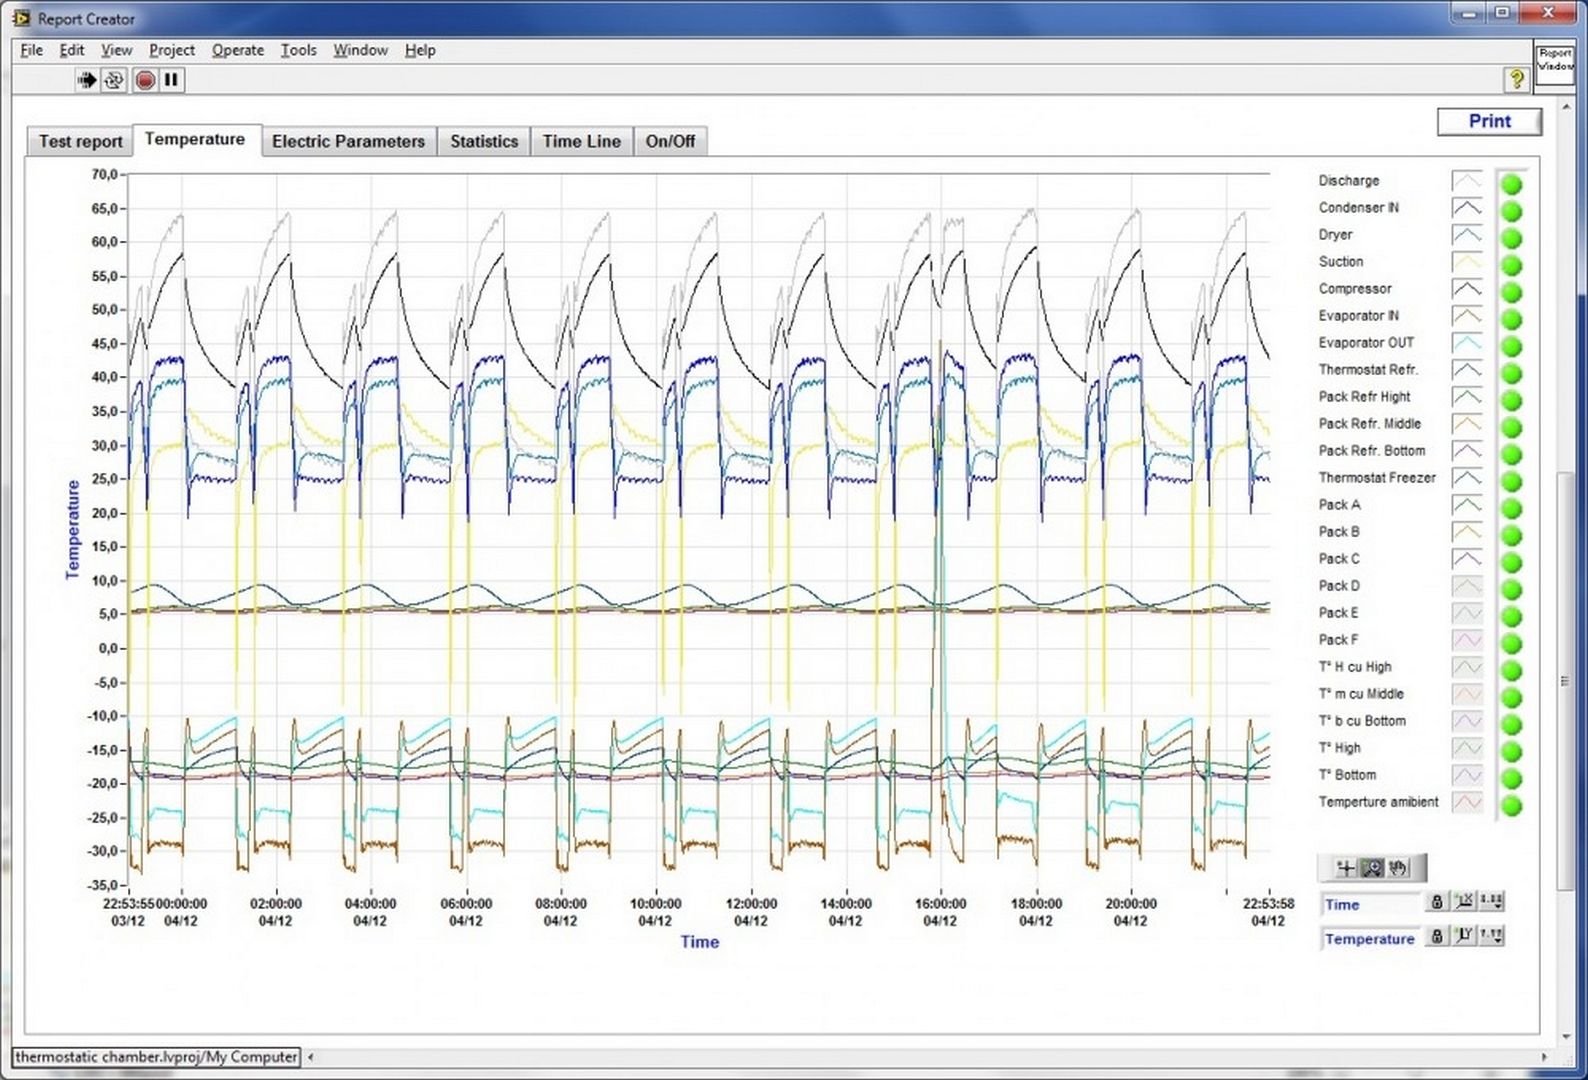This screenshot has height=1080, width=1588.
Task: Switch to the Test report tab
Action: click(80, 141)
